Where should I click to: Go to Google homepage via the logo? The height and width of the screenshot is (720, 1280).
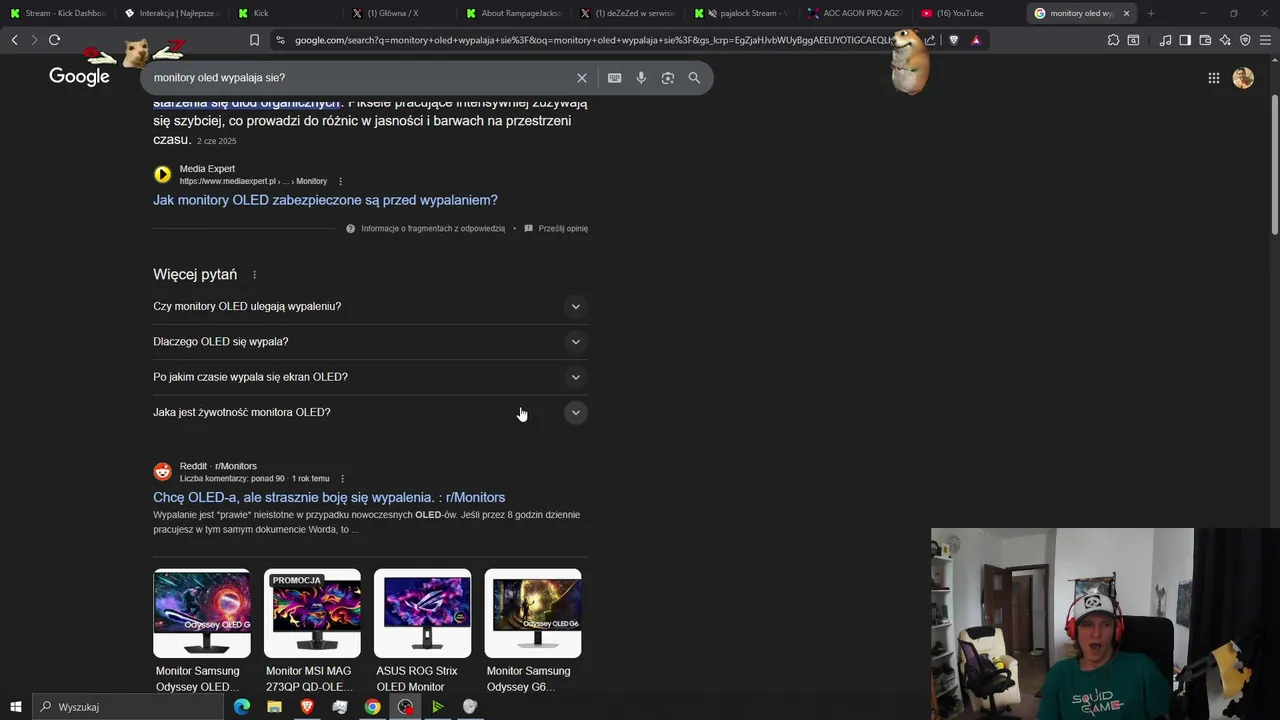(x=79, y=77)
